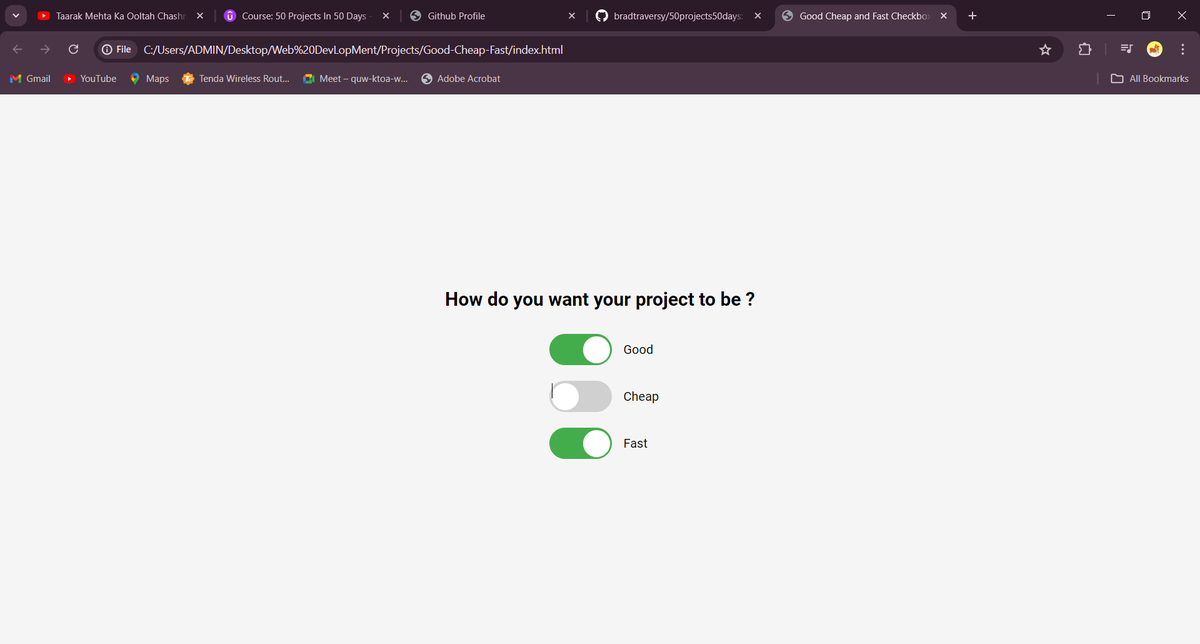The image size is (1200, 644).
Task: Close the Course: 50 Projects tab
Action: point(386,16)
